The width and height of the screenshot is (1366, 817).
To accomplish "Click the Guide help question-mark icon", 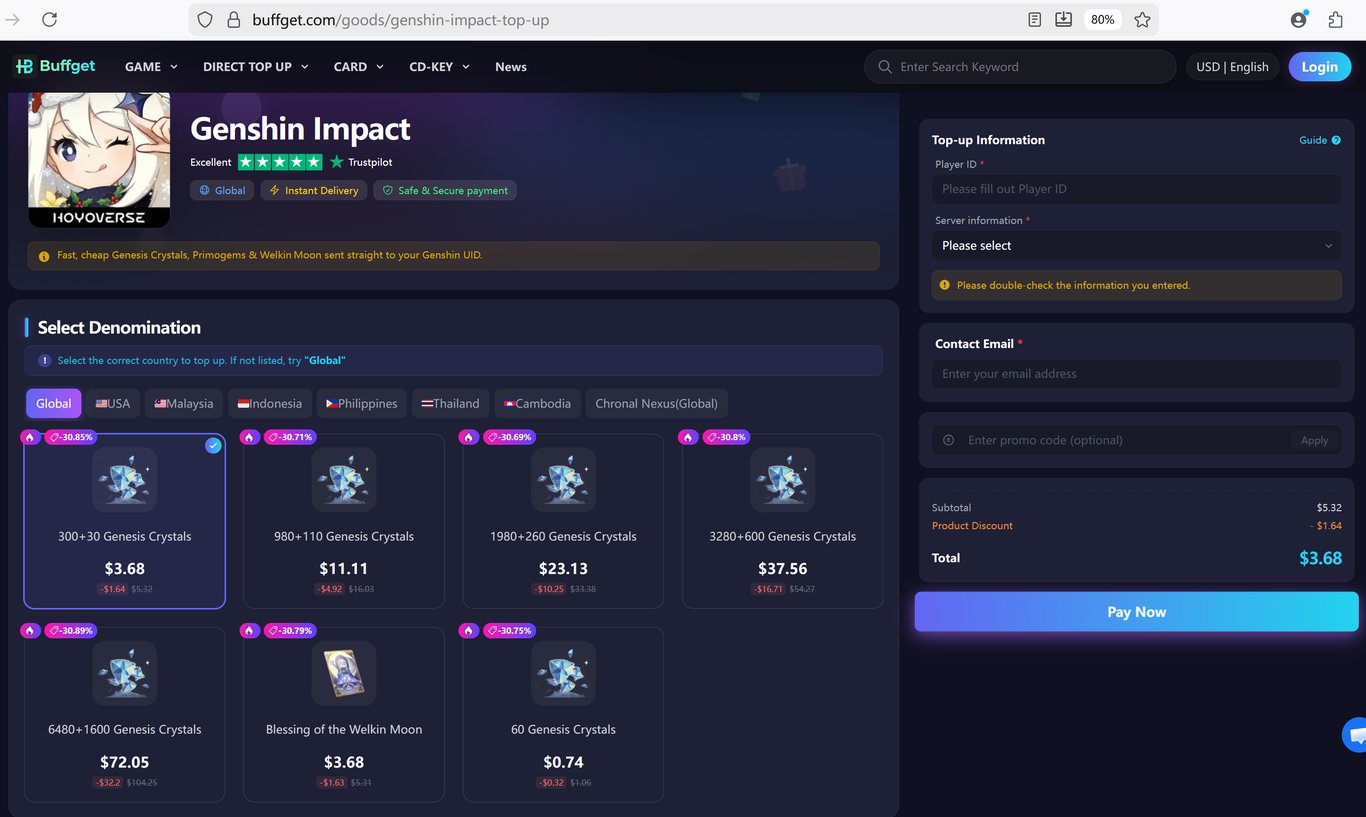I will click(1336, 140).
